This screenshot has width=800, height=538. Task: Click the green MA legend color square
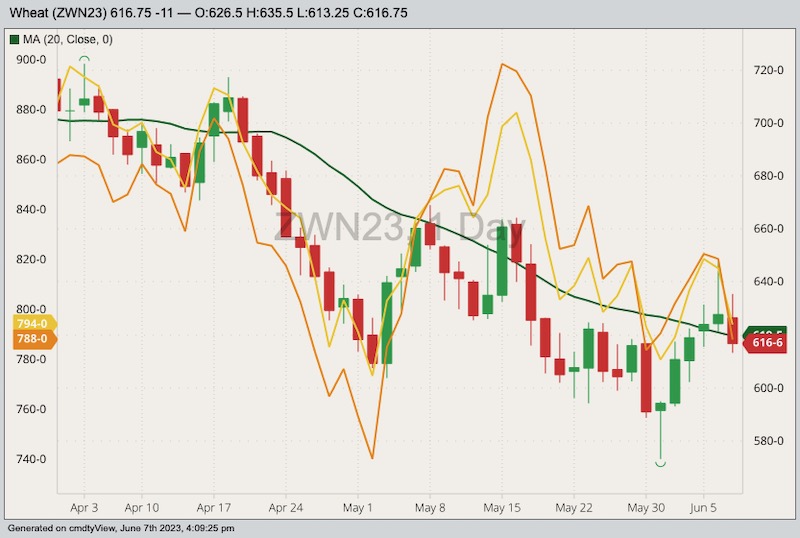point(15,40)
